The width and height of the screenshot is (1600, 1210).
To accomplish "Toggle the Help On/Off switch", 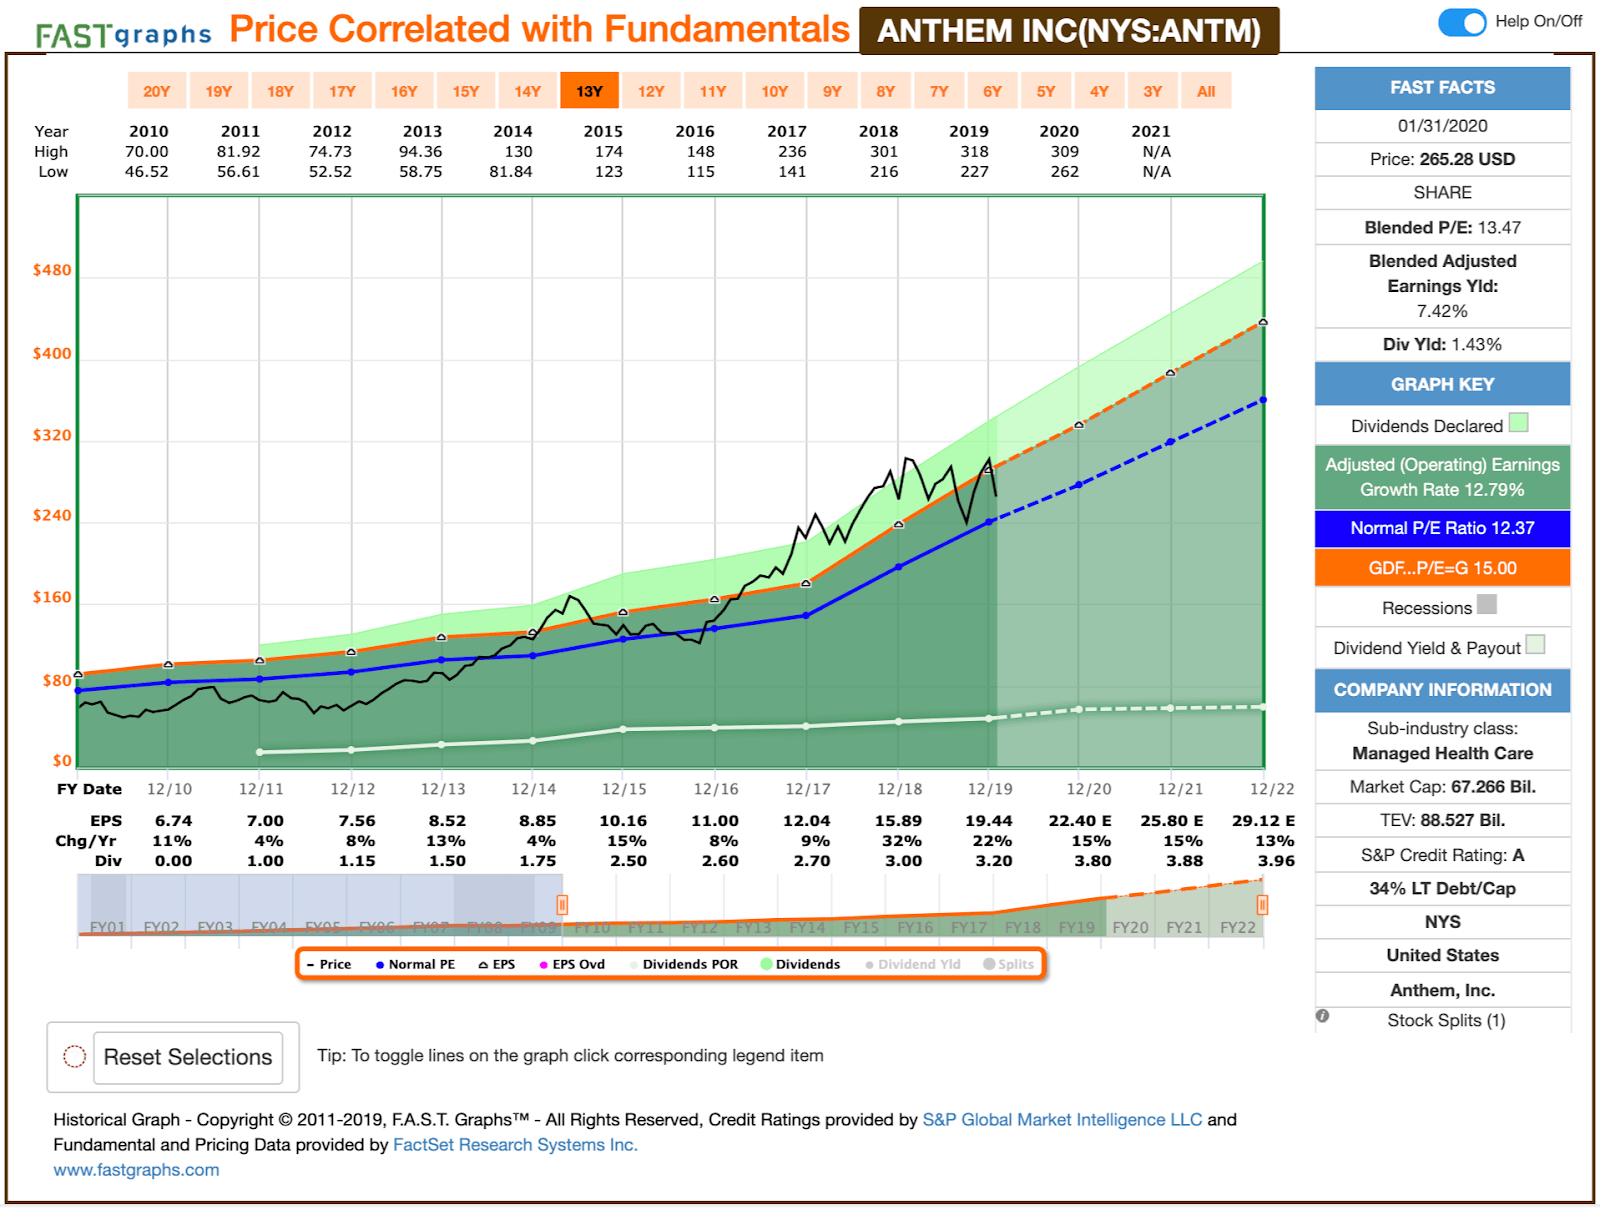I will pos(1462,22).
